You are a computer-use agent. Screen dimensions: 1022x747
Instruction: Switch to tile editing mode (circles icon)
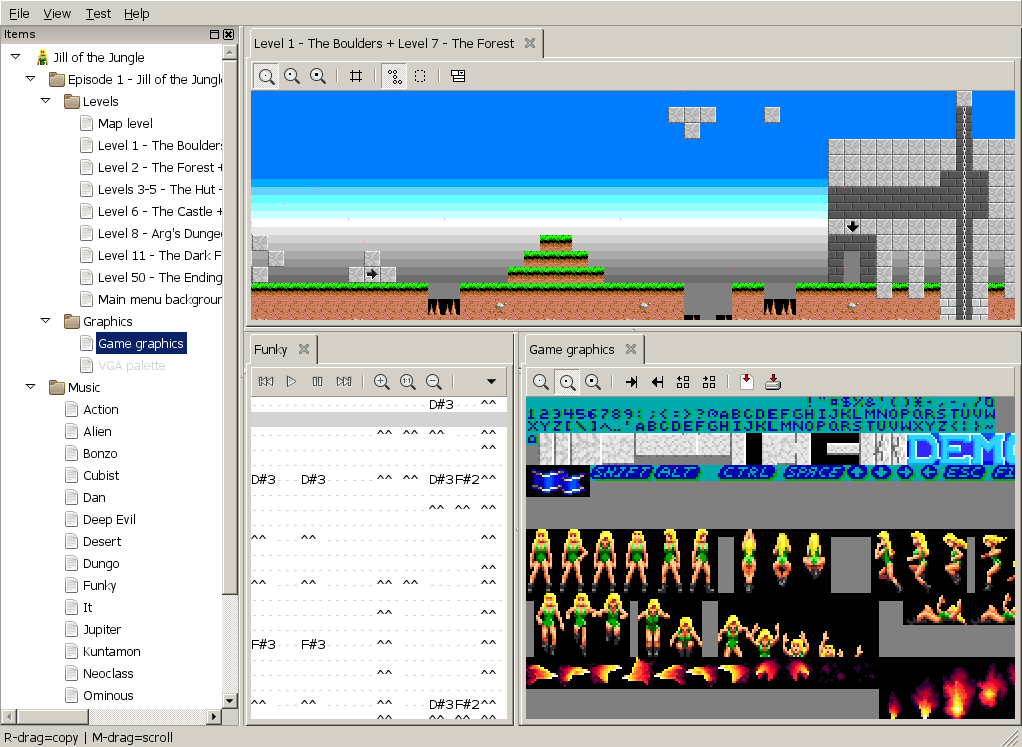394,76
